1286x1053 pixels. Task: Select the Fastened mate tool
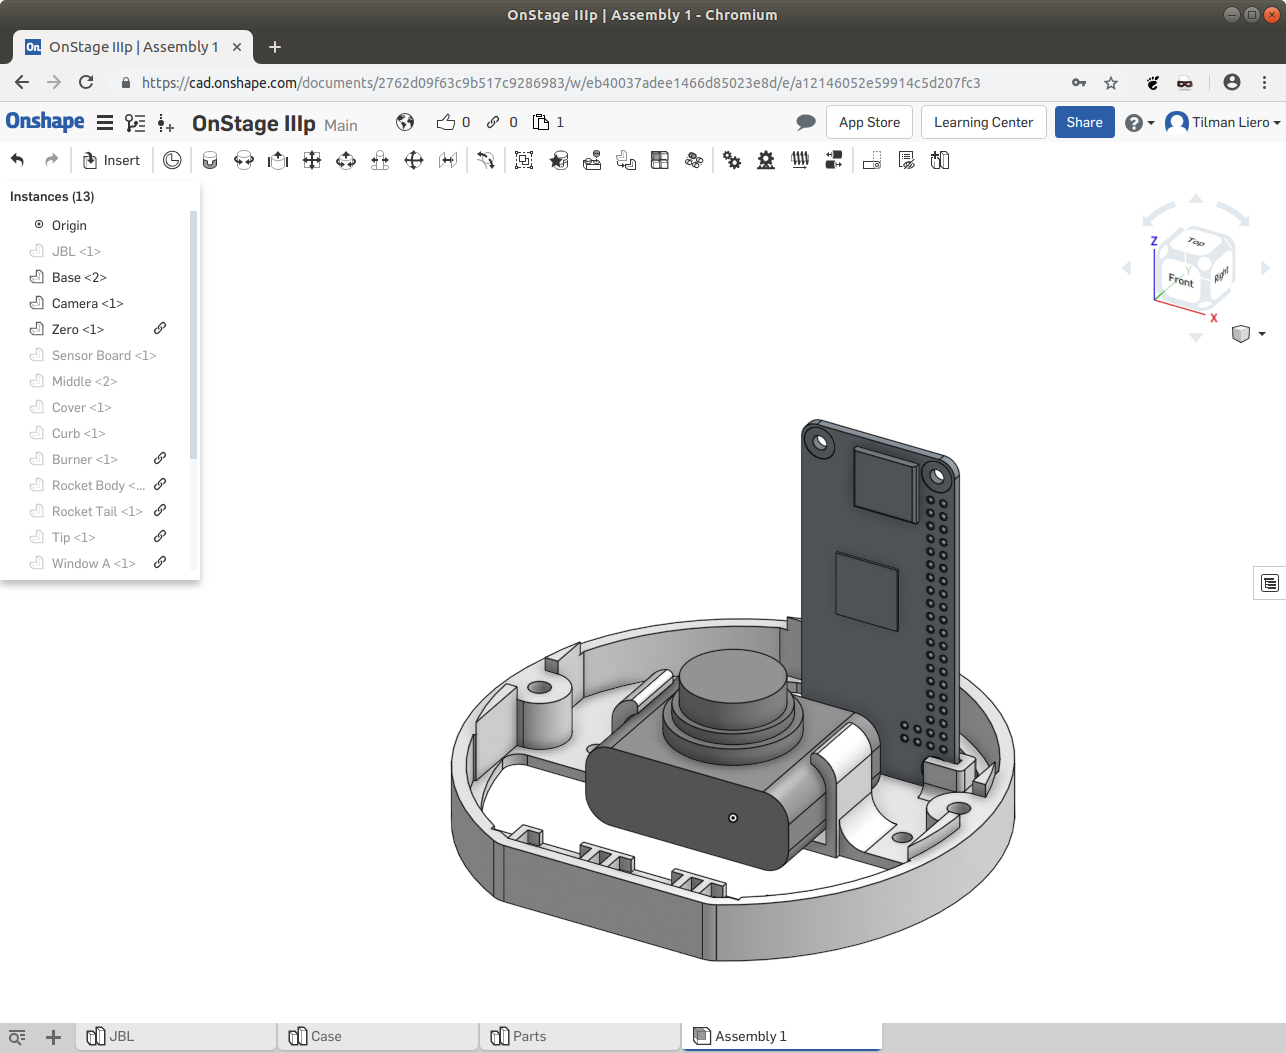tap(210, 160)
